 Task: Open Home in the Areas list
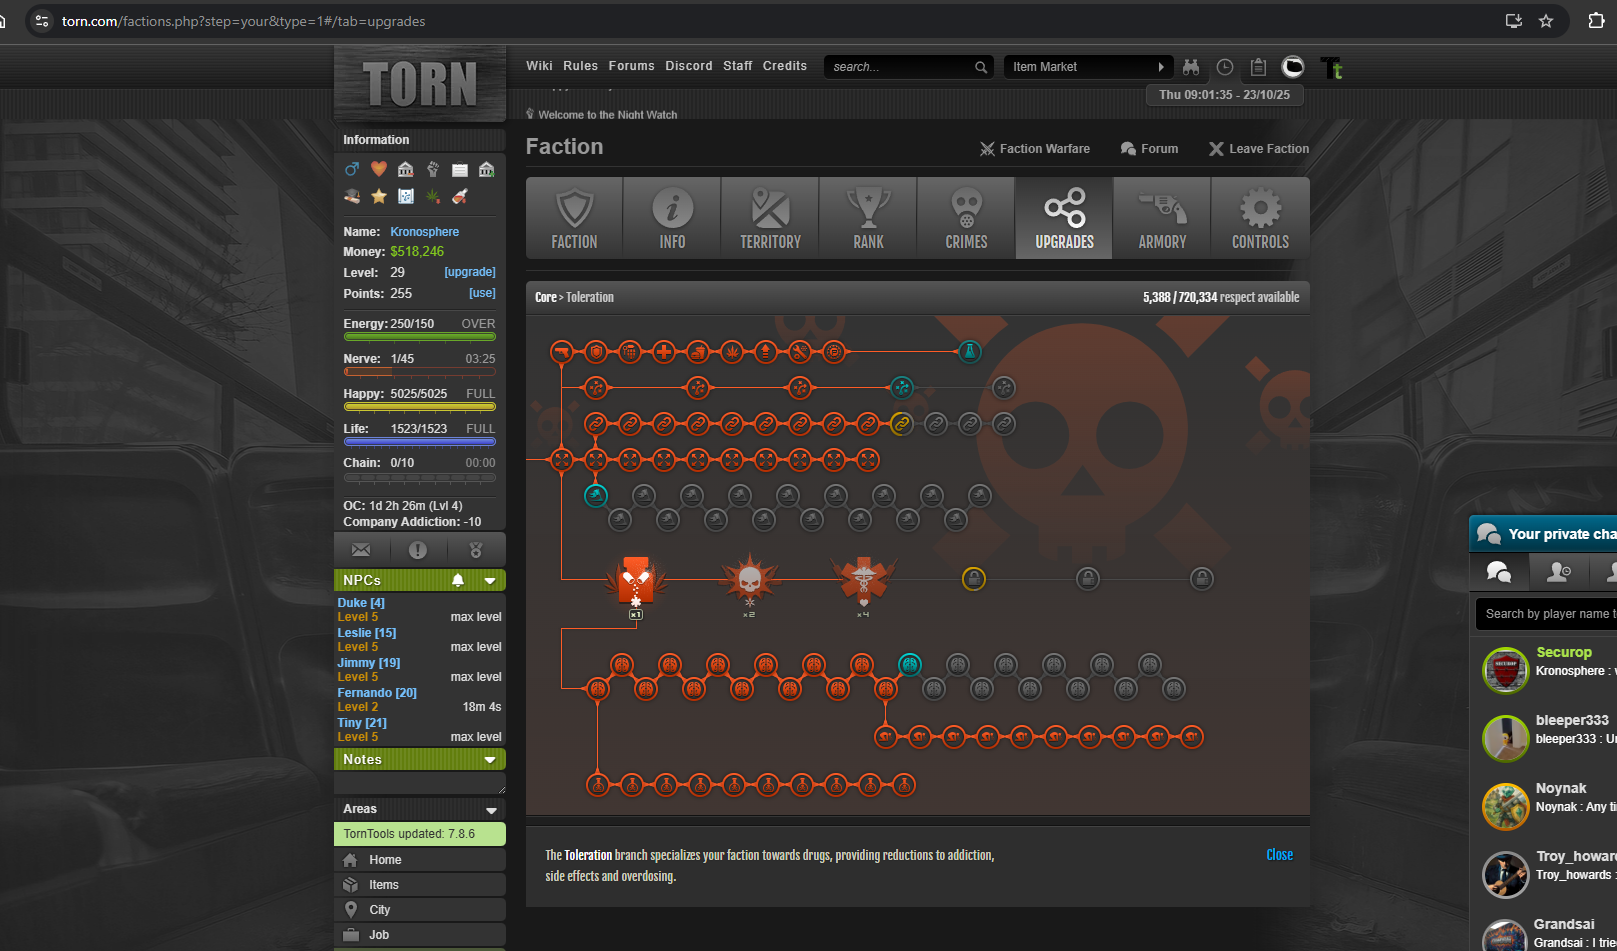coord(420,860)
